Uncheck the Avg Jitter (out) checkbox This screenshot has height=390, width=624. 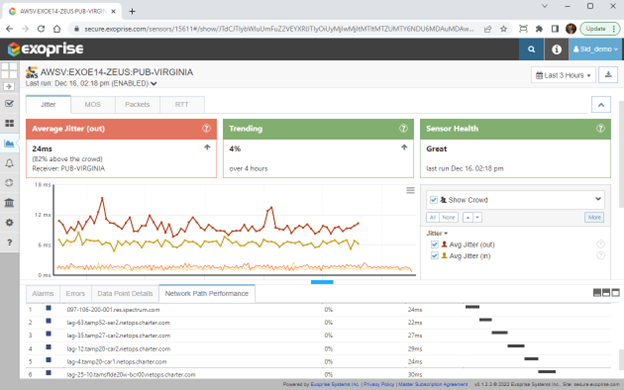coord(435,244)
